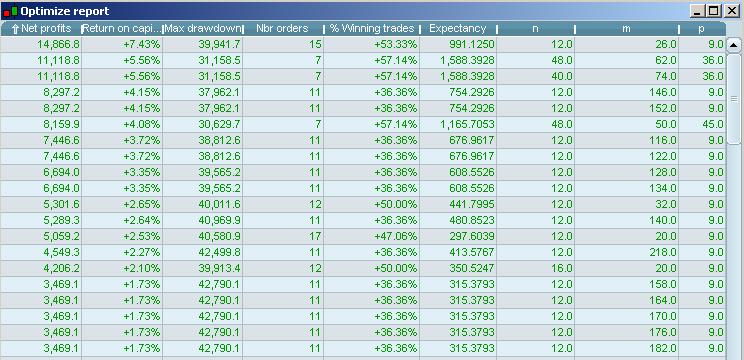The image size is (744, 360).
Task: Select winning trades +47.06%
Action: tap(396, 236)
